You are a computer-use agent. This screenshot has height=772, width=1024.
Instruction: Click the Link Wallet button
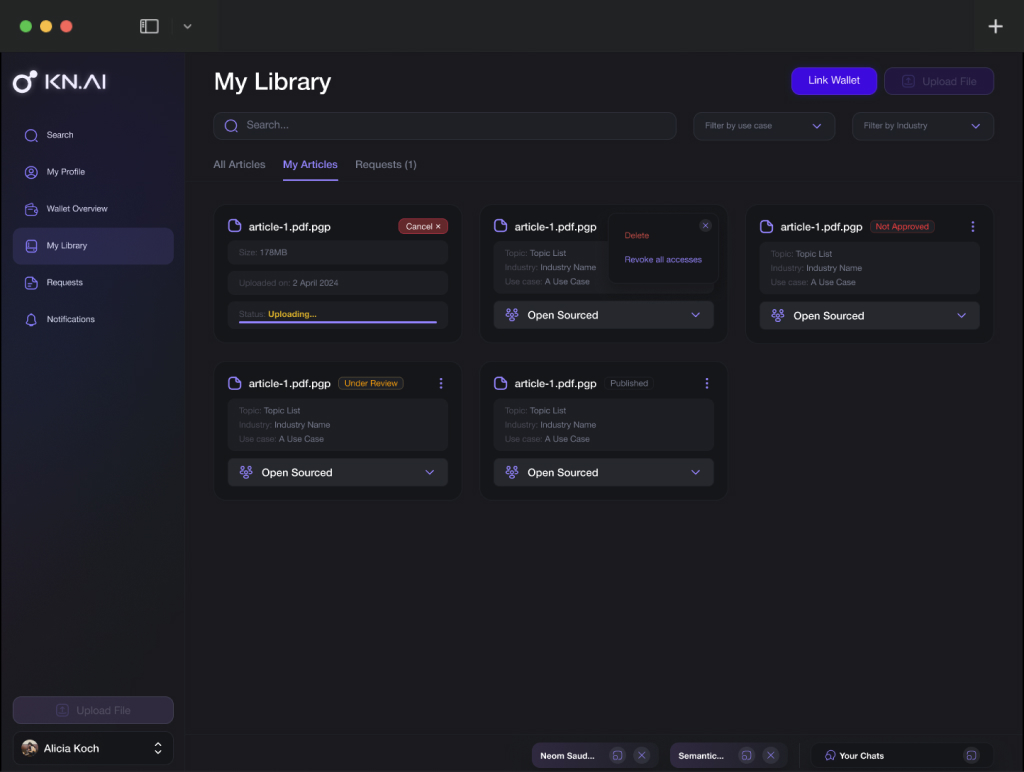coord(833,81)
